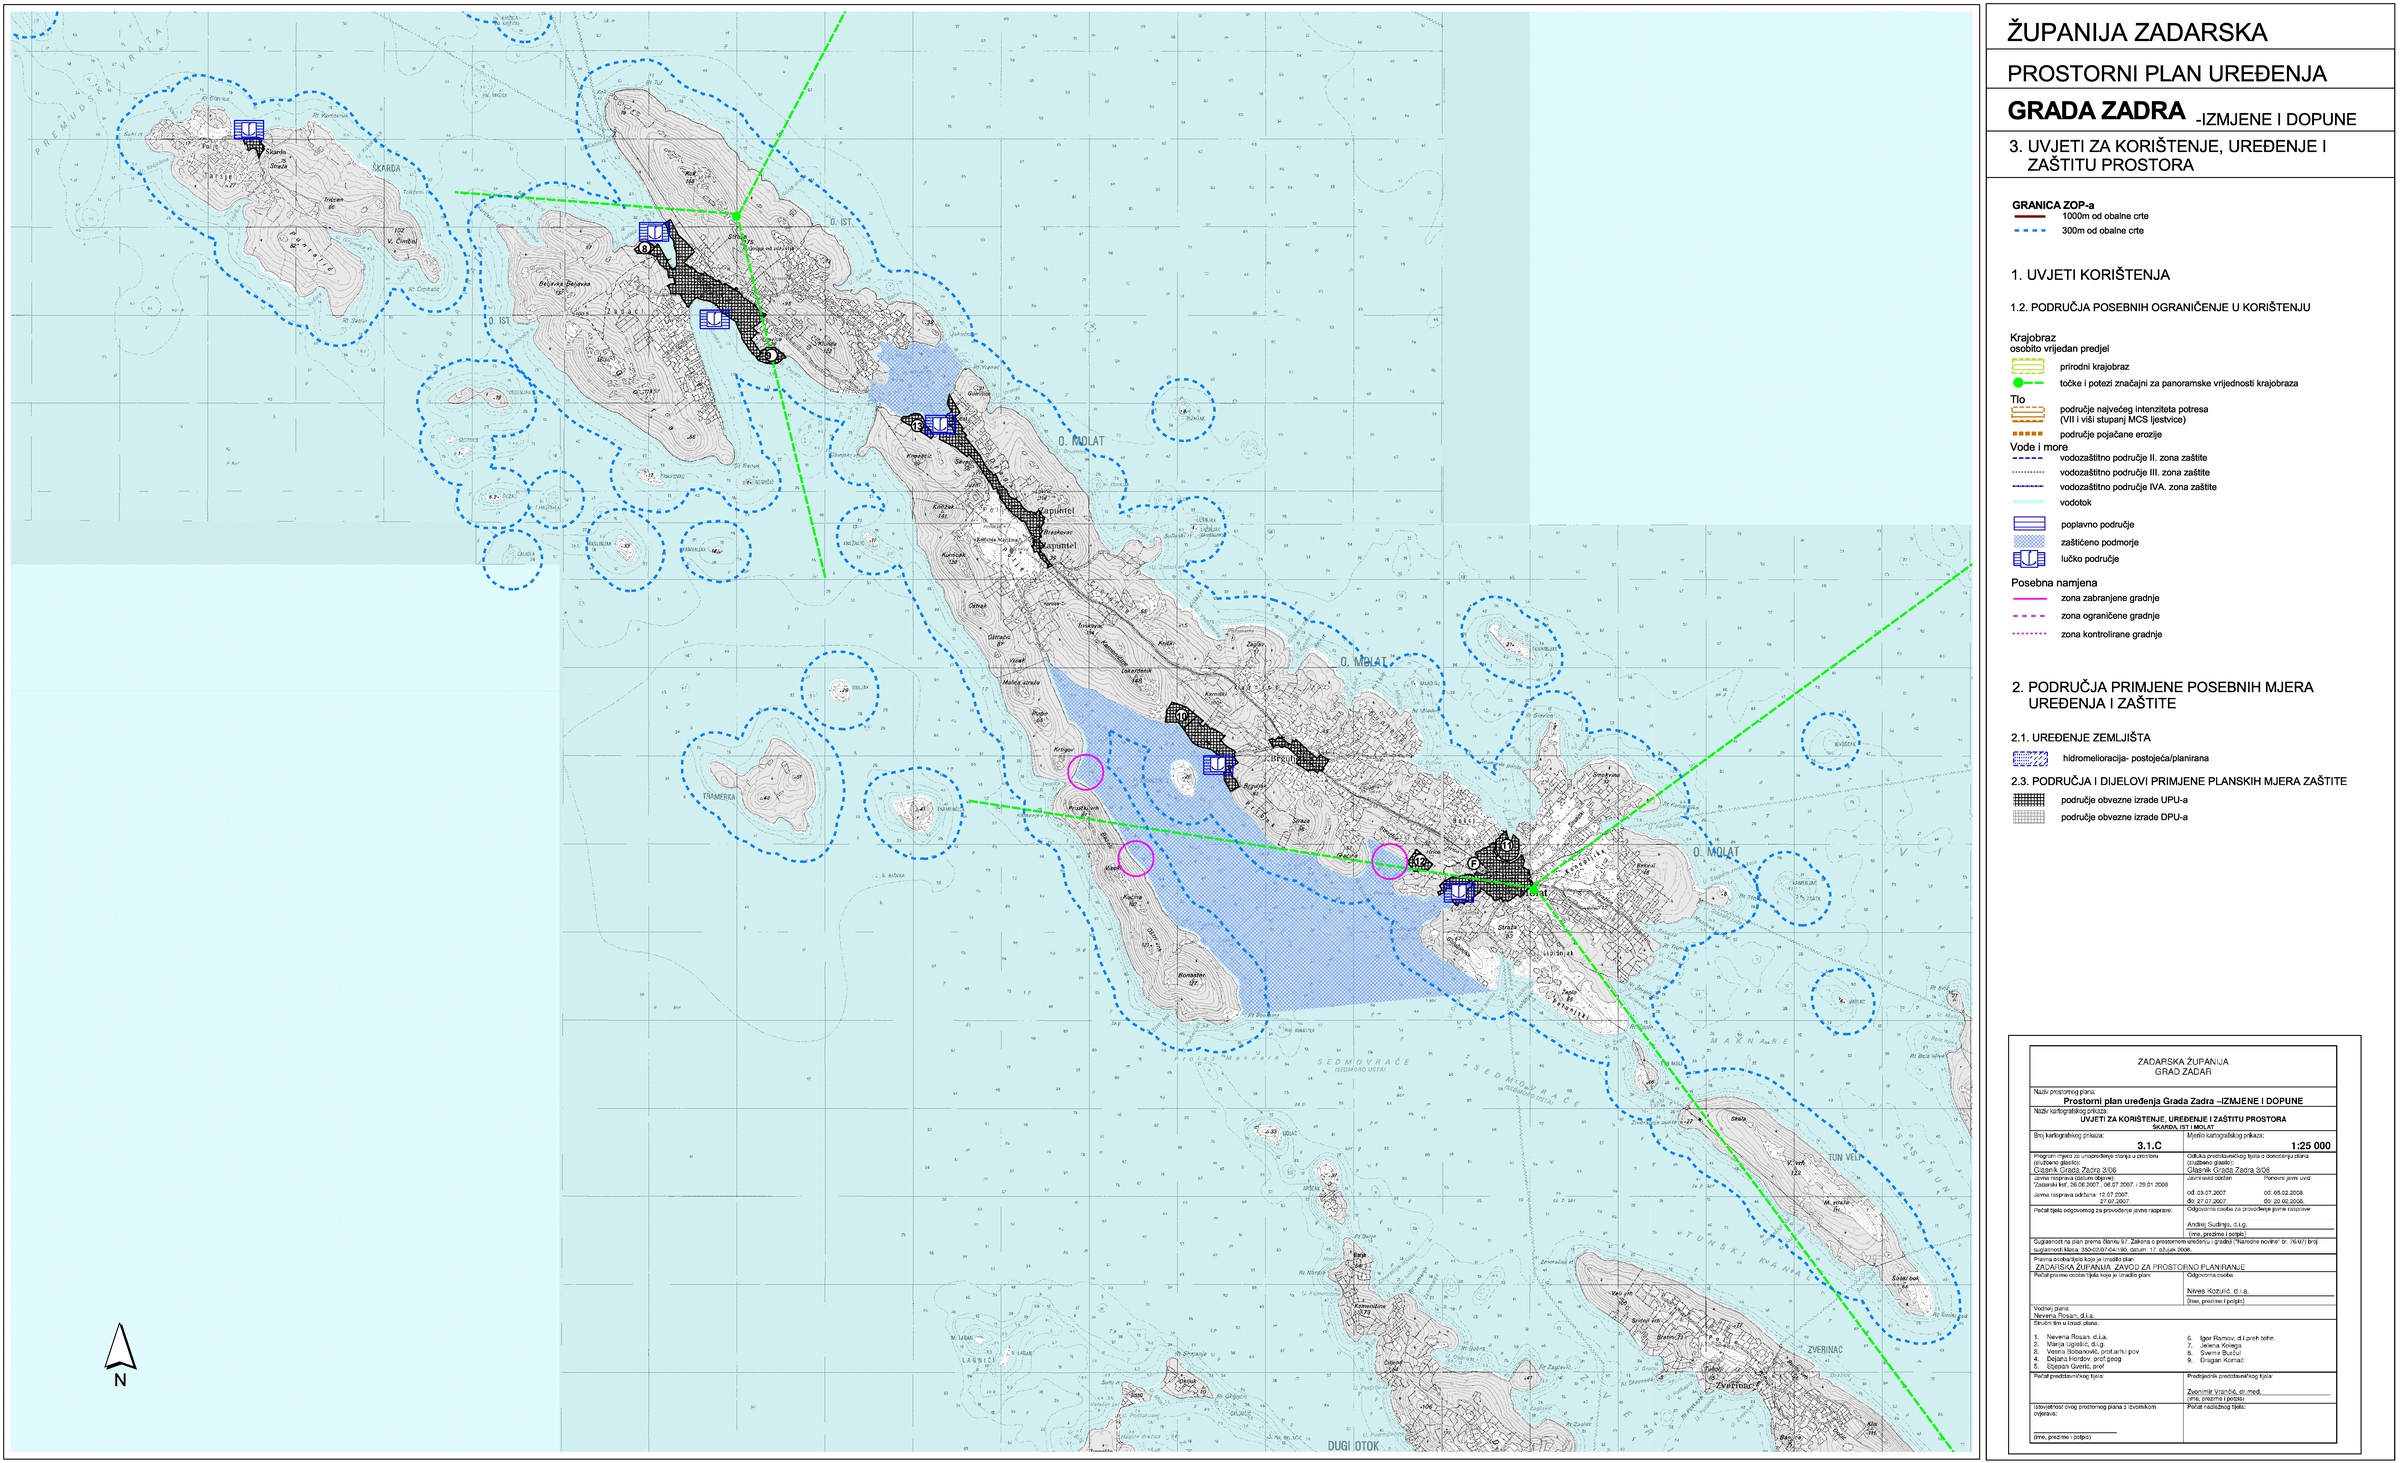The image size is (2400, 1463).
Task: Click the port icon beside circled number 8
Action: click(654, 232)
